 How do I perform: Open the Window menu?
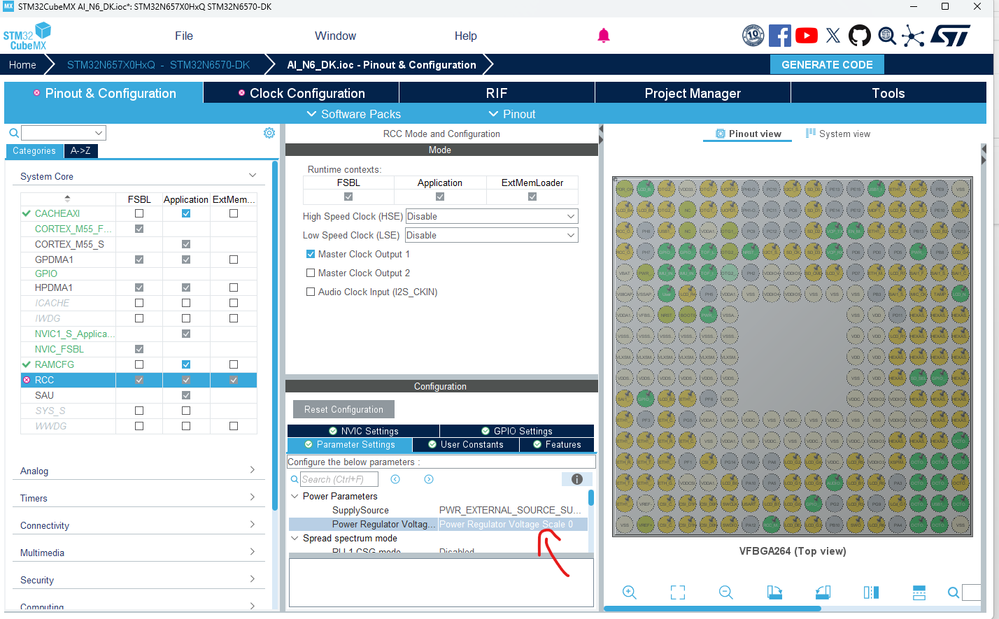click(x=335, y=36)
